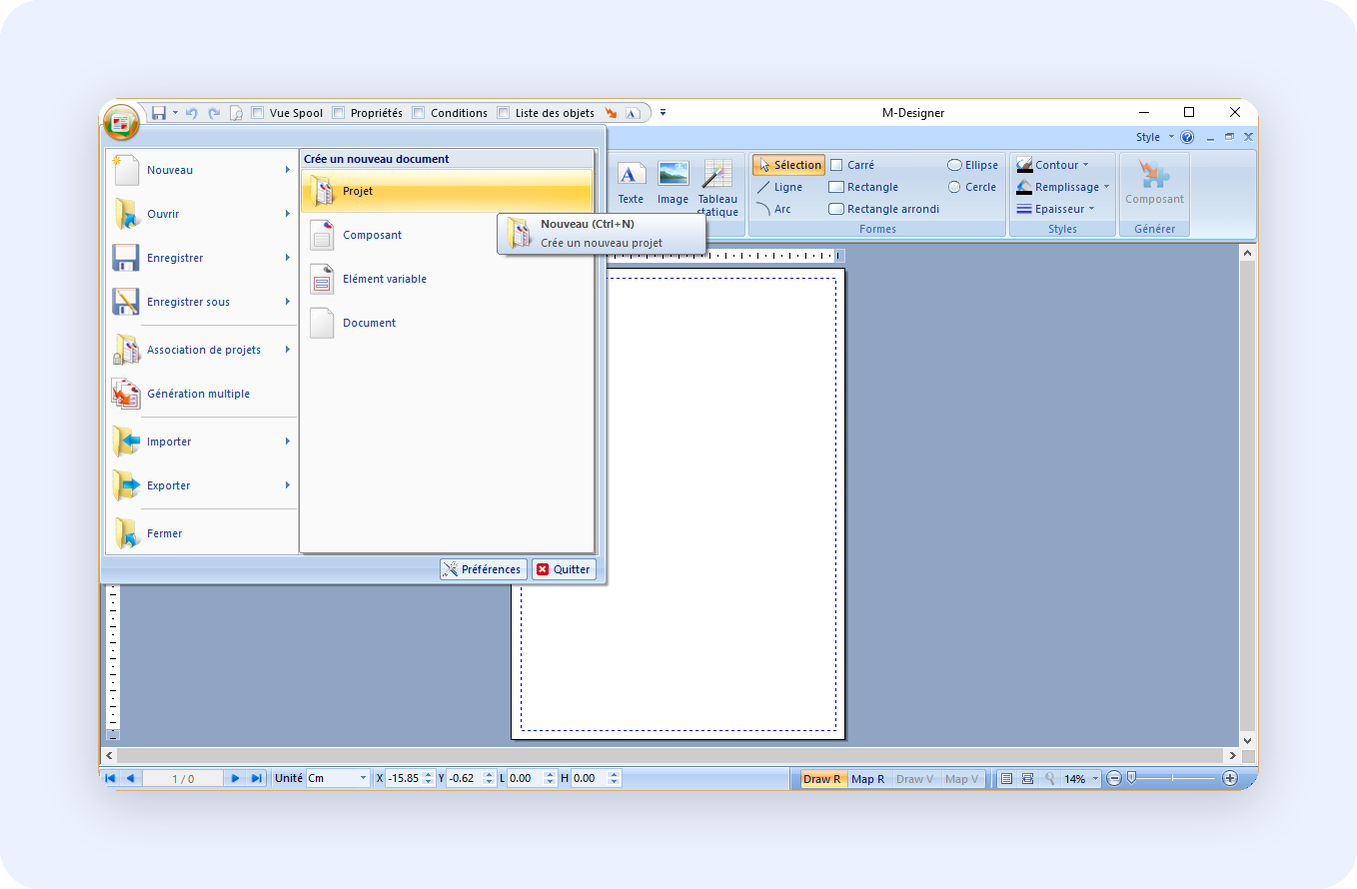This screenshot has width=1357, height=889.
Task: Activate the Sélection tool
Action: point(789,165)
